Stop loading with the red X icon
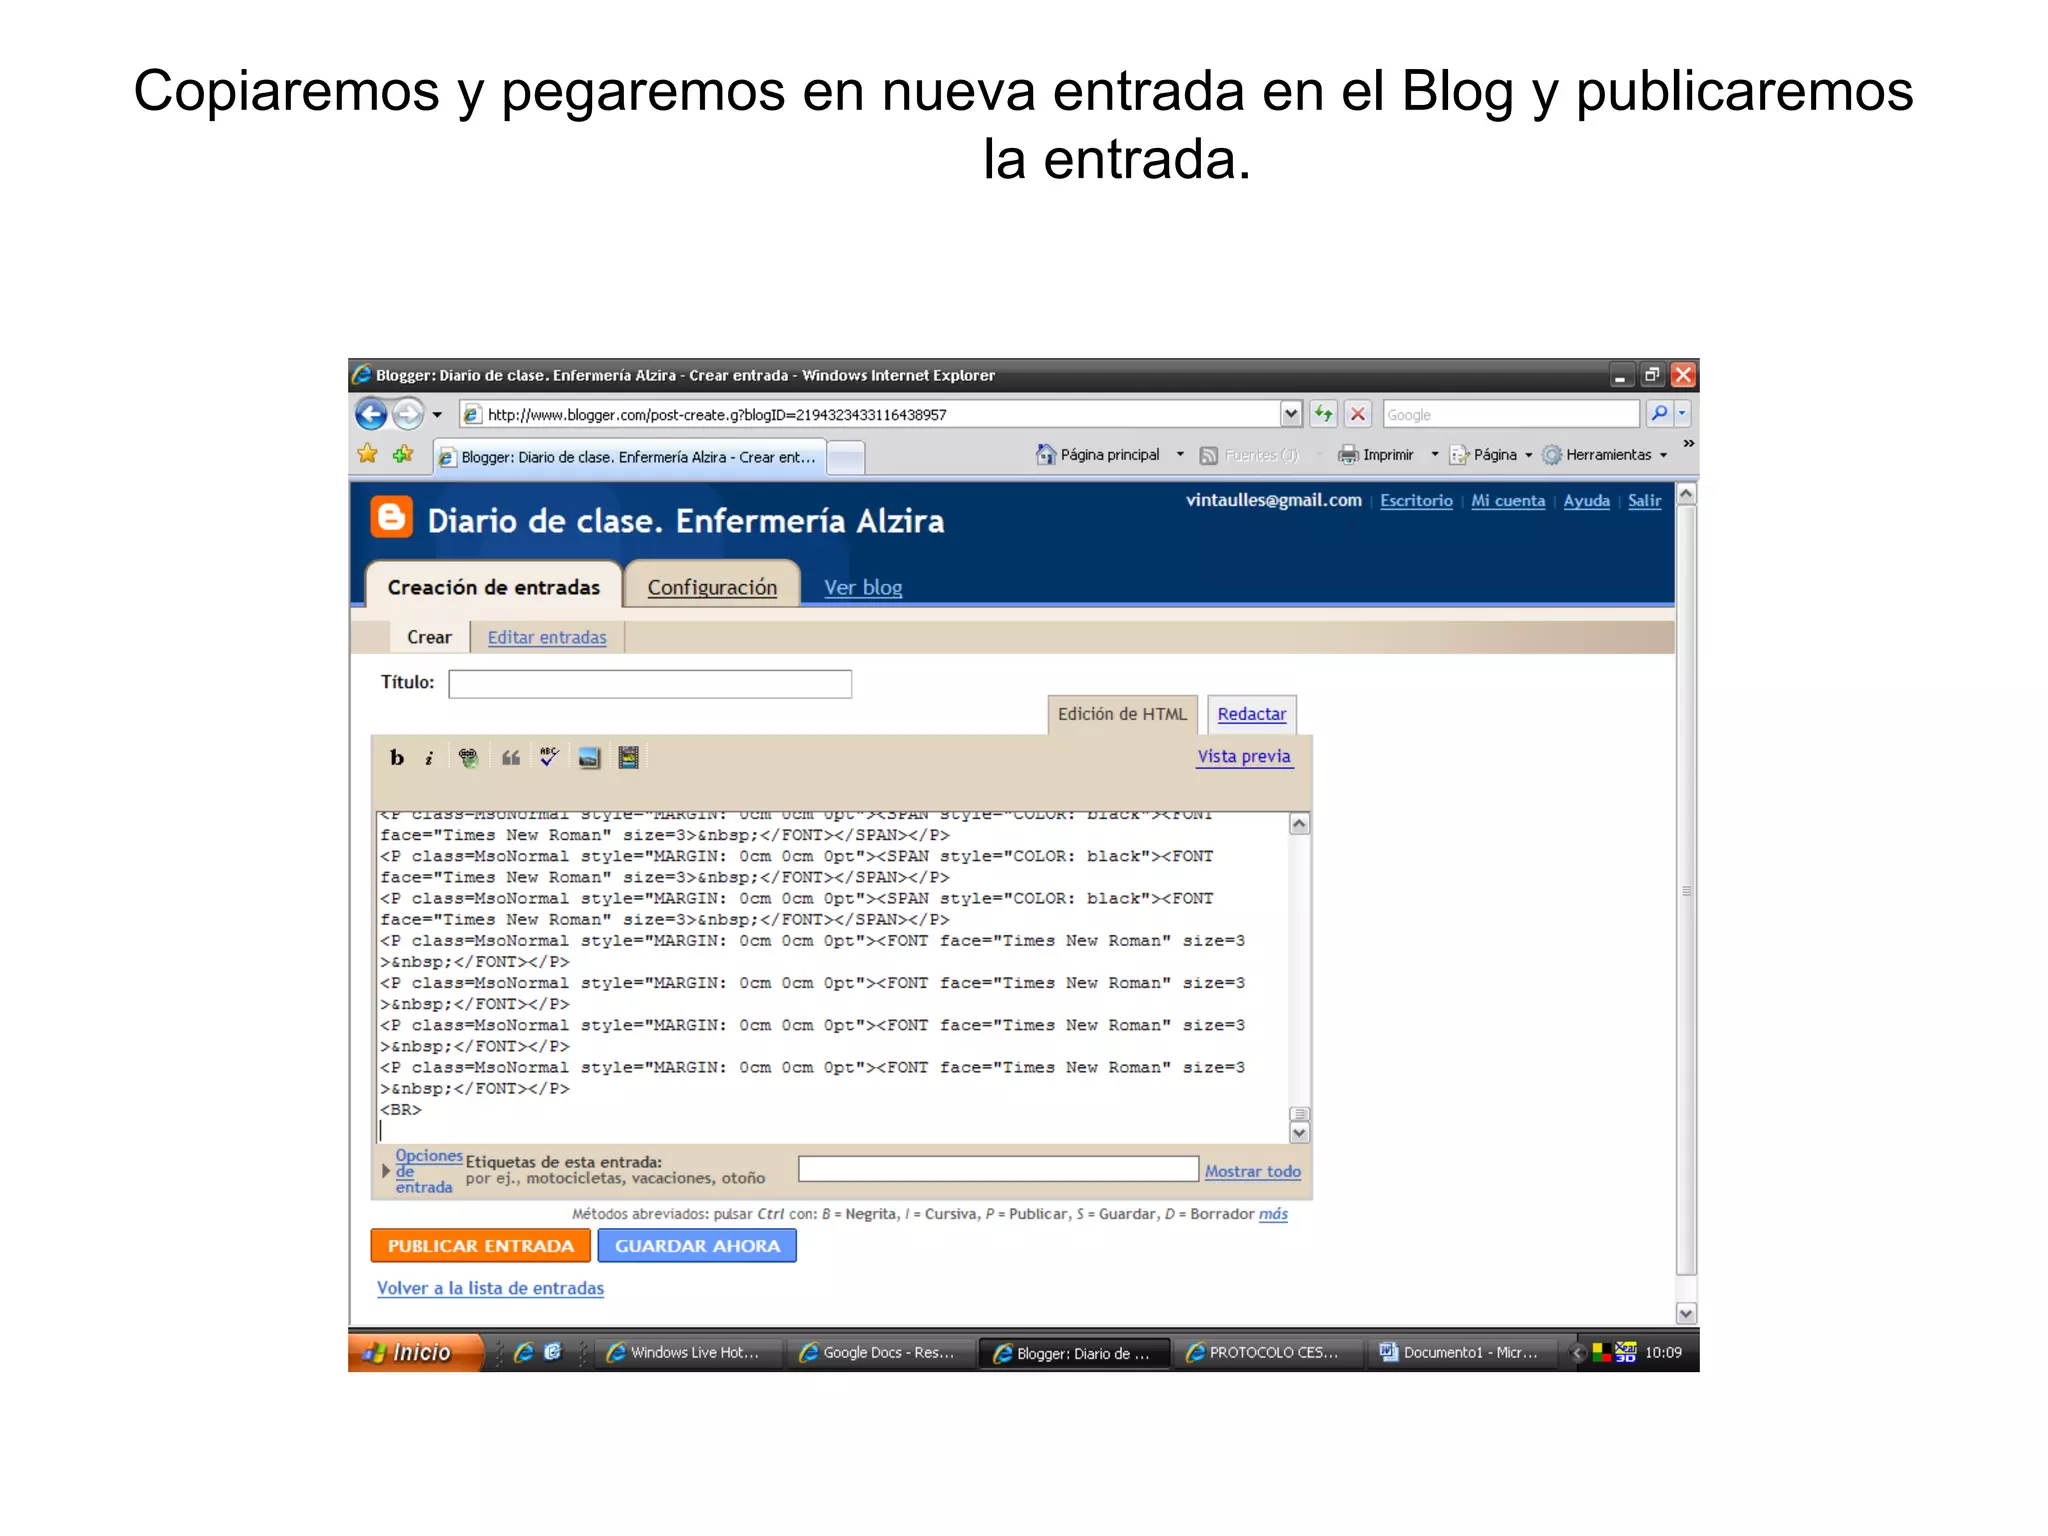The width and height of the screenshot is (2048, 1536). (x=1357, y=414)
